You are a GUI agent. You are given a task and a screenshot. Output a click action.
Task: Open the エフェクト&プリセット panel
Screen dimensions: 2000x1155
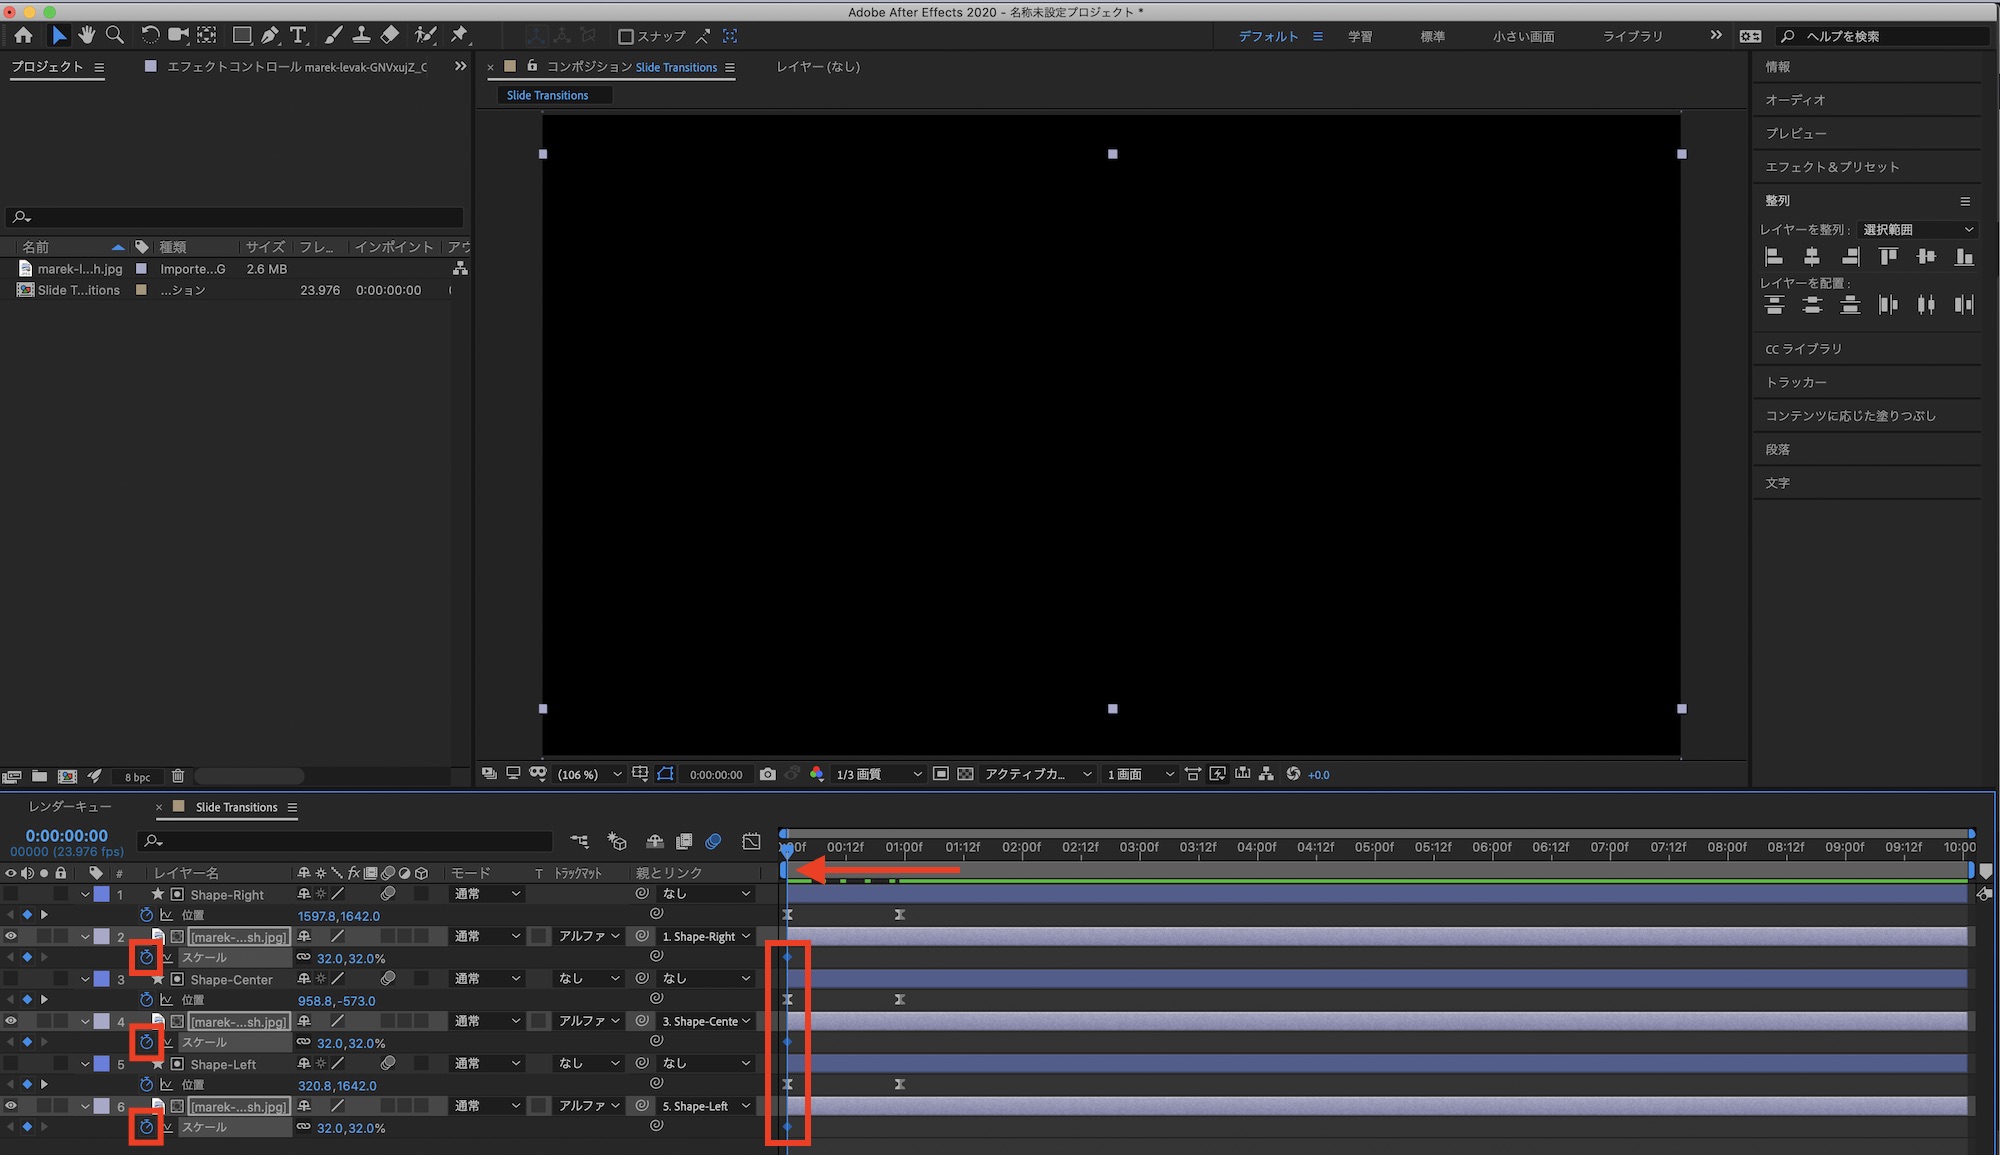pyautogui.click(x=1831, y=167)
